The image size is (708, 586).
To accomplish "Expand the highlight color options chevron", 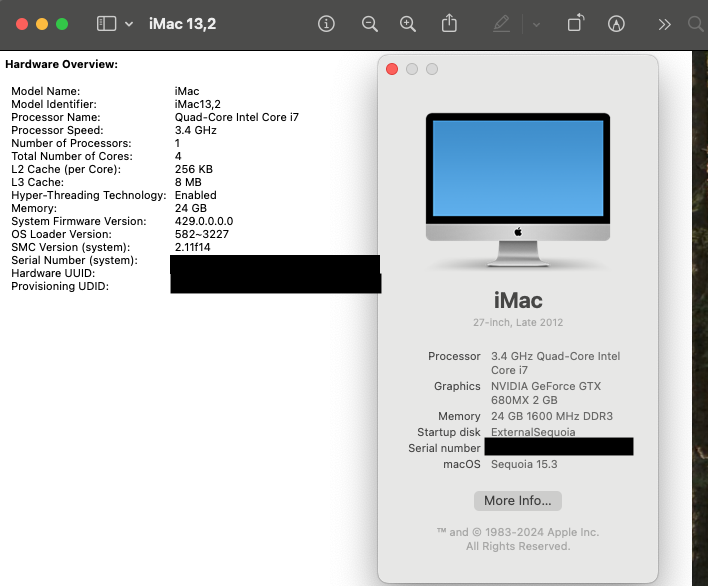I will pos(536,25).
